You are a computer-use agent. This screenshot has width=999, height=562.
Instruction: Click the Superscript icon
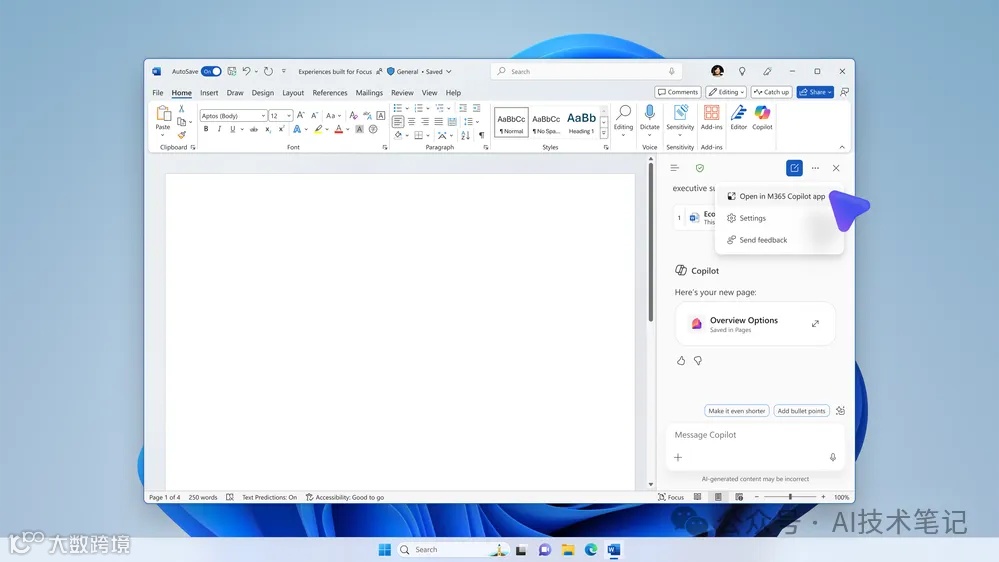click(281, 129)
